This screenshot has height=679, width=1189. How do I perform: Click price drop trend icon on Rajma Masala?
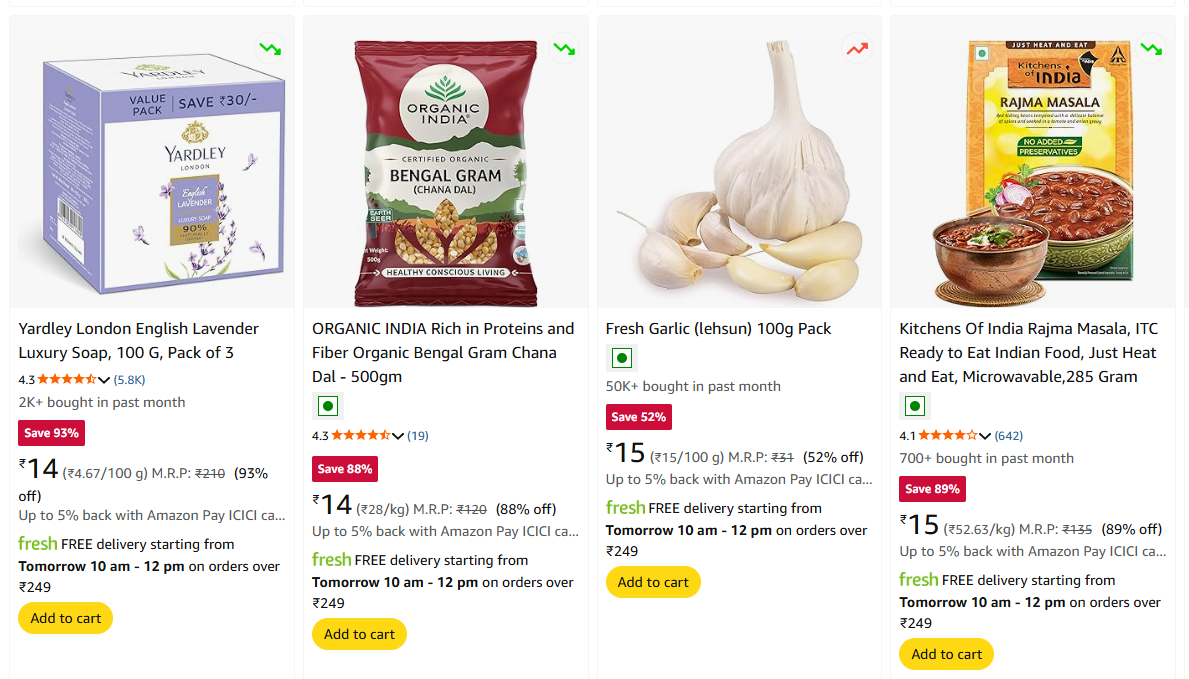pyautogui.click(x=1151, y=48)
